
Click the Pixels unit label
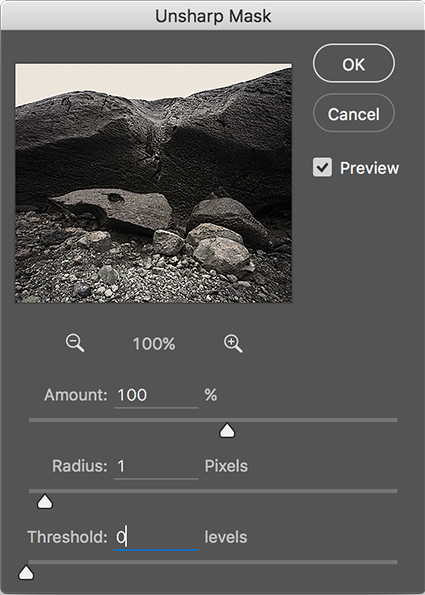click(x=226, y=466)
